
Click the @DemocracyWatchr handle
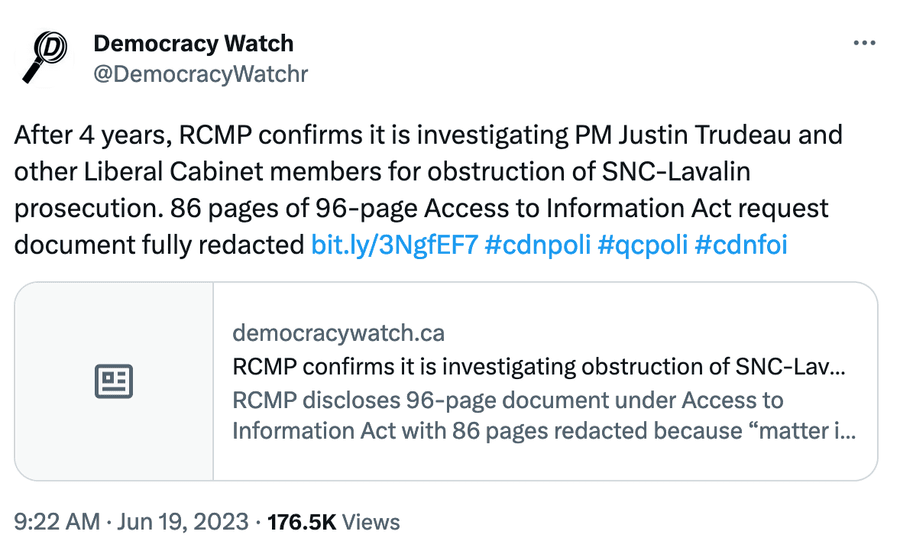tap(200, 74)
